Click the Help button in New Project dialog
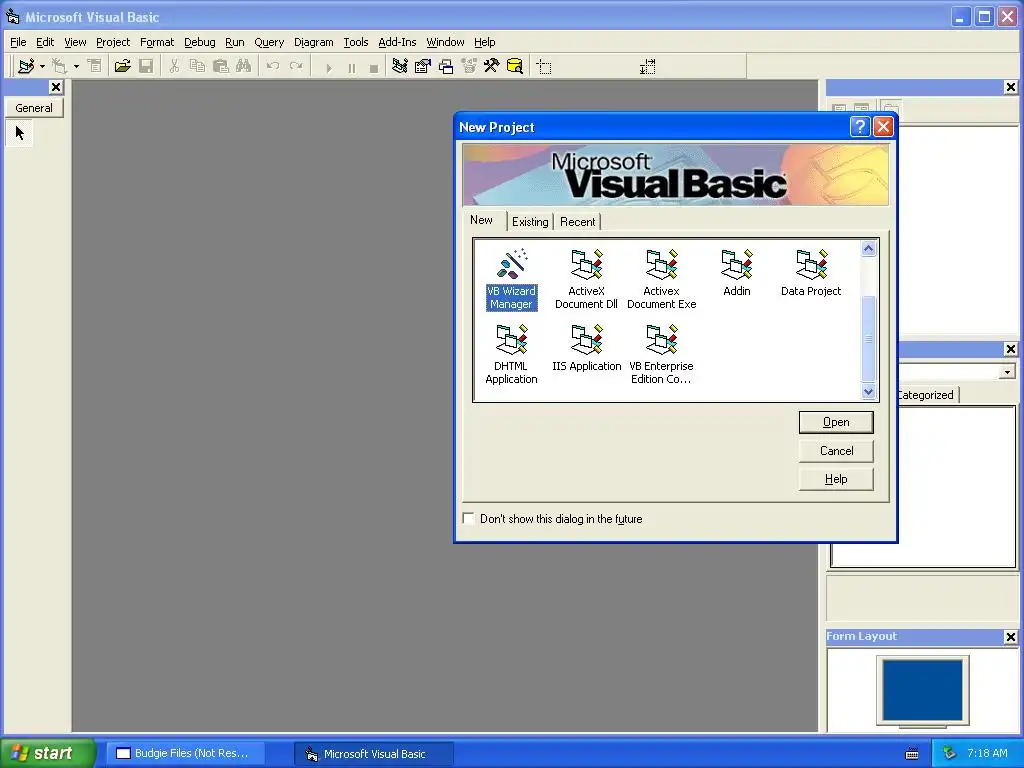Screen dimensions: 1024x768 836,479
